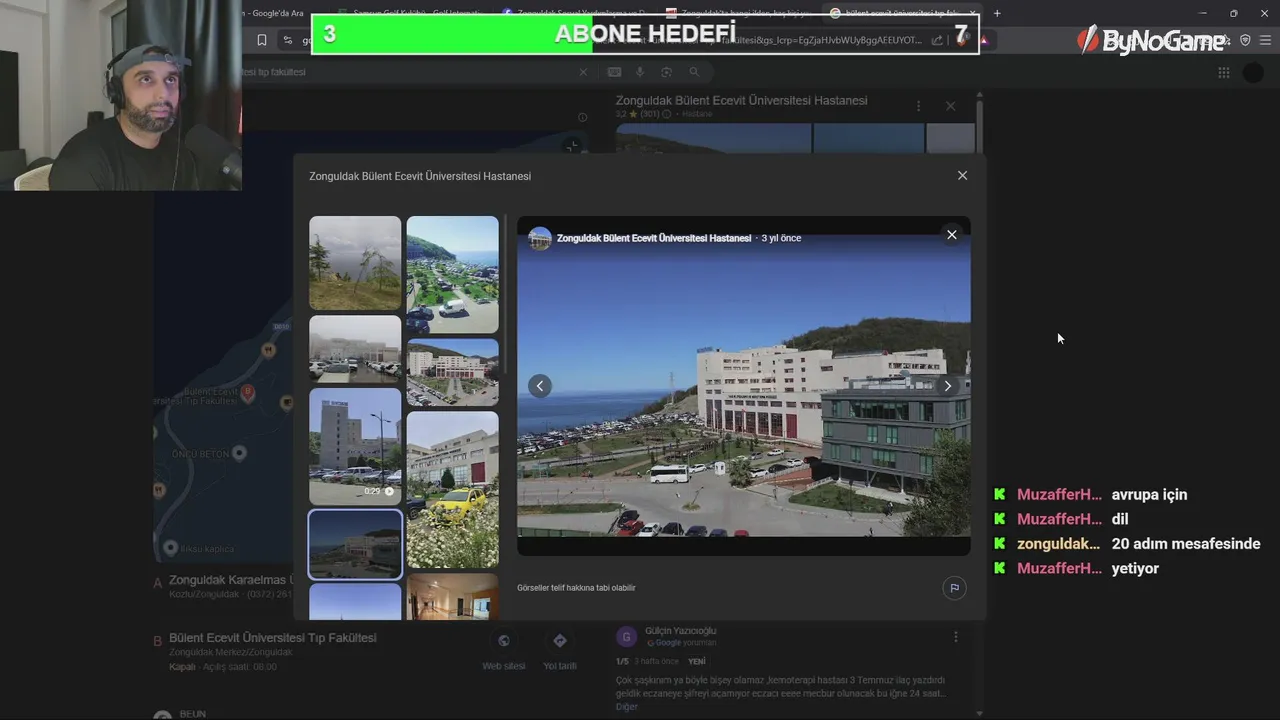Screen dimensions: 1280x720
Task: Click the large hospital photo
Action: (x=743, y=385)
